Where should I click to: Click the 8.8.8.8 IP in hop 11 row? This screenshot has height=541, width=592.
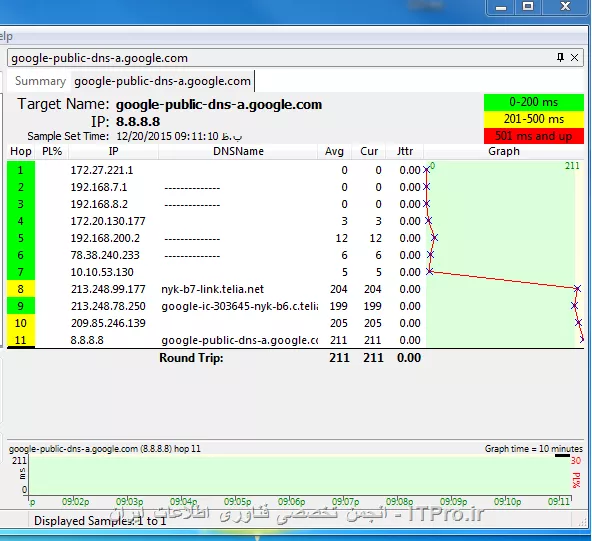87,340
